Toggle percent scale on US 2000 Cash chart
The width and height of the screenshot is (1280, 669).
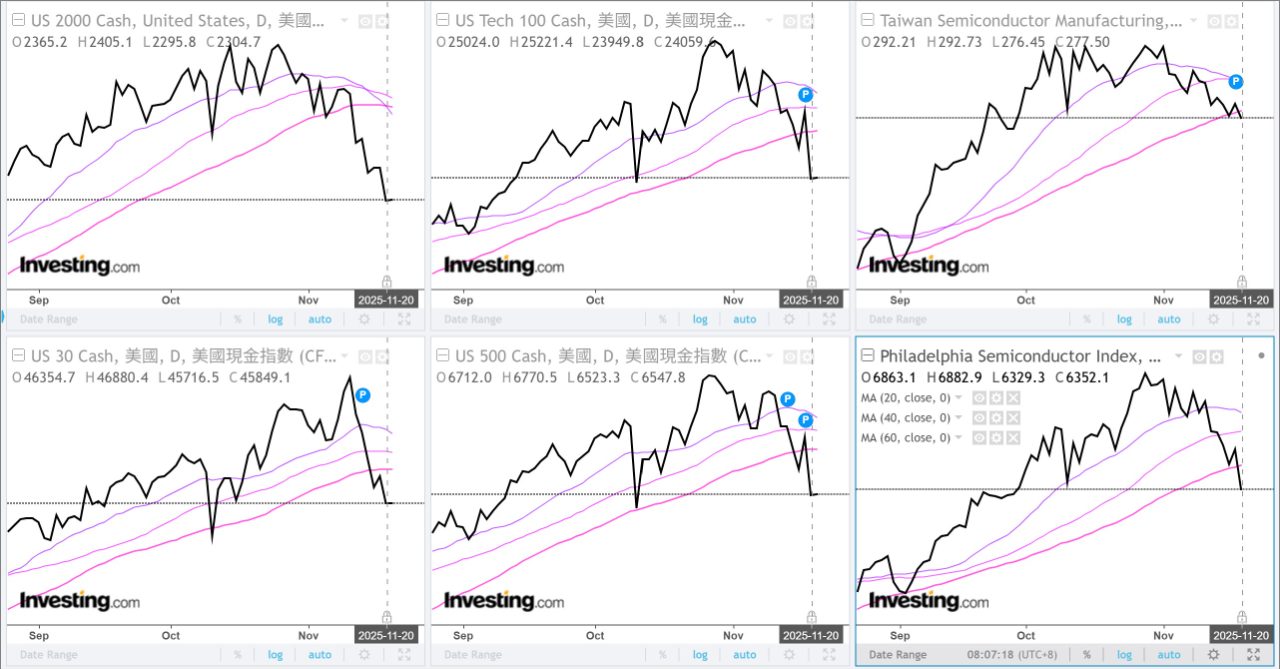[x=238, y=319]
